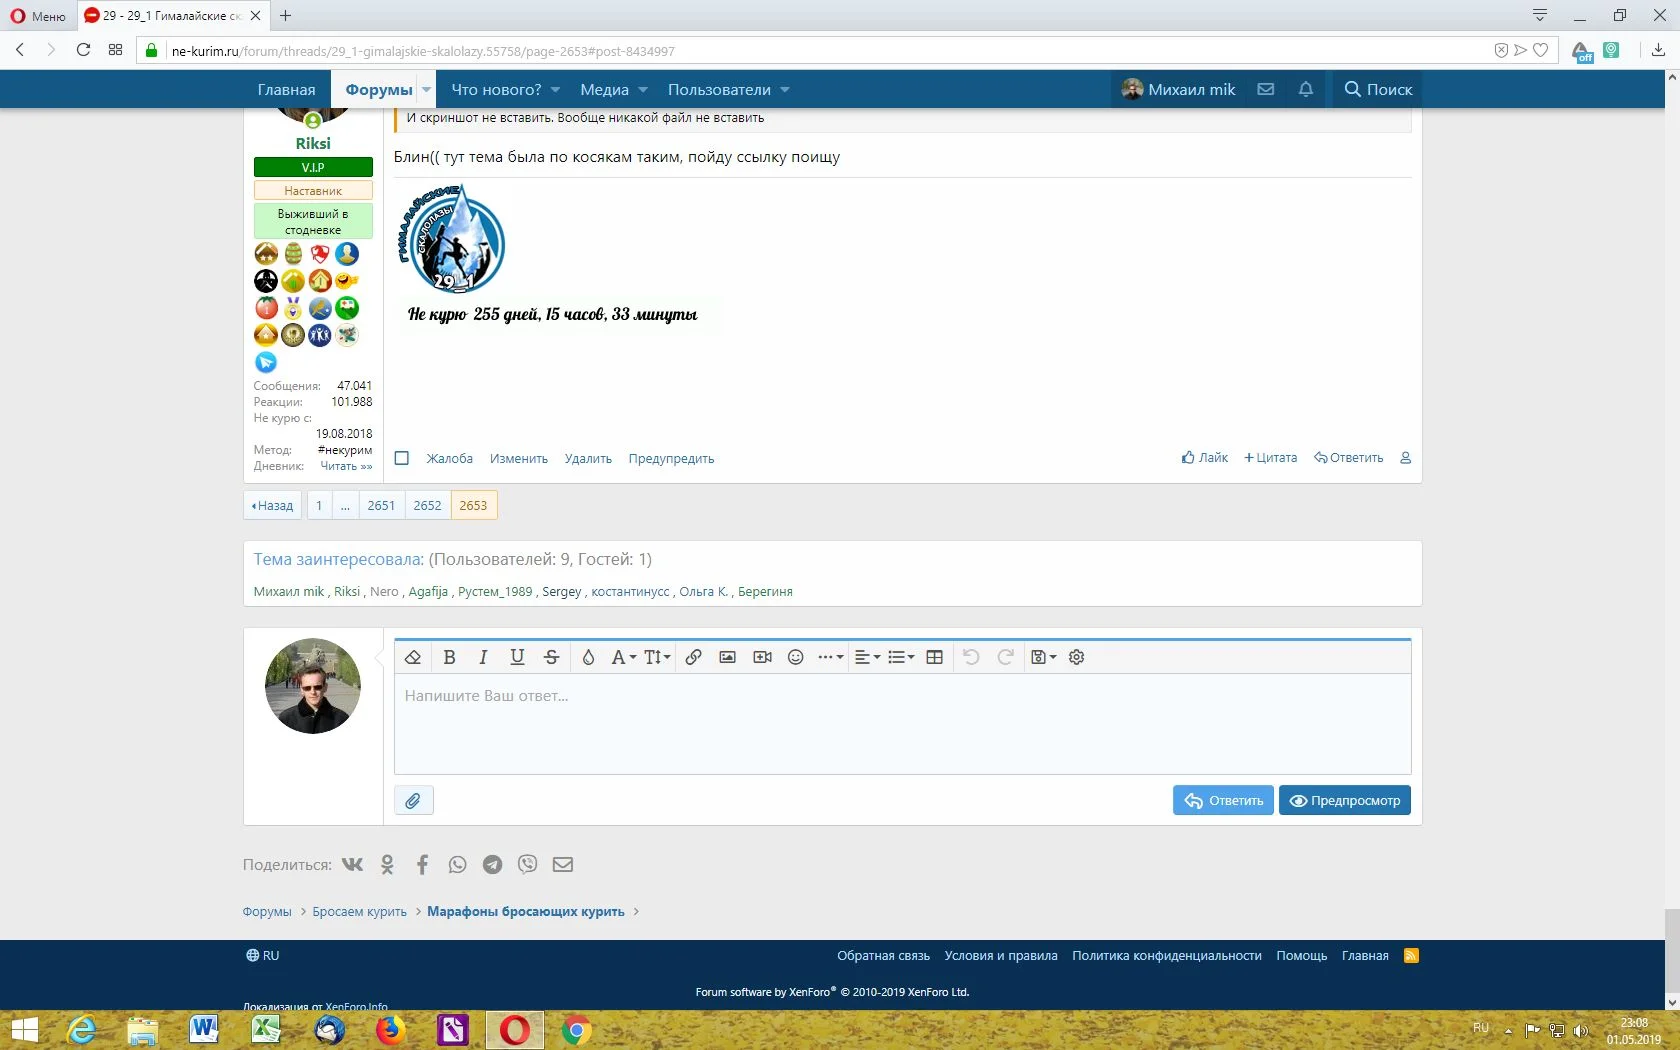Attach a file with paperclip button
This screenshot has width=1680, height=1050.
[413, 801]
